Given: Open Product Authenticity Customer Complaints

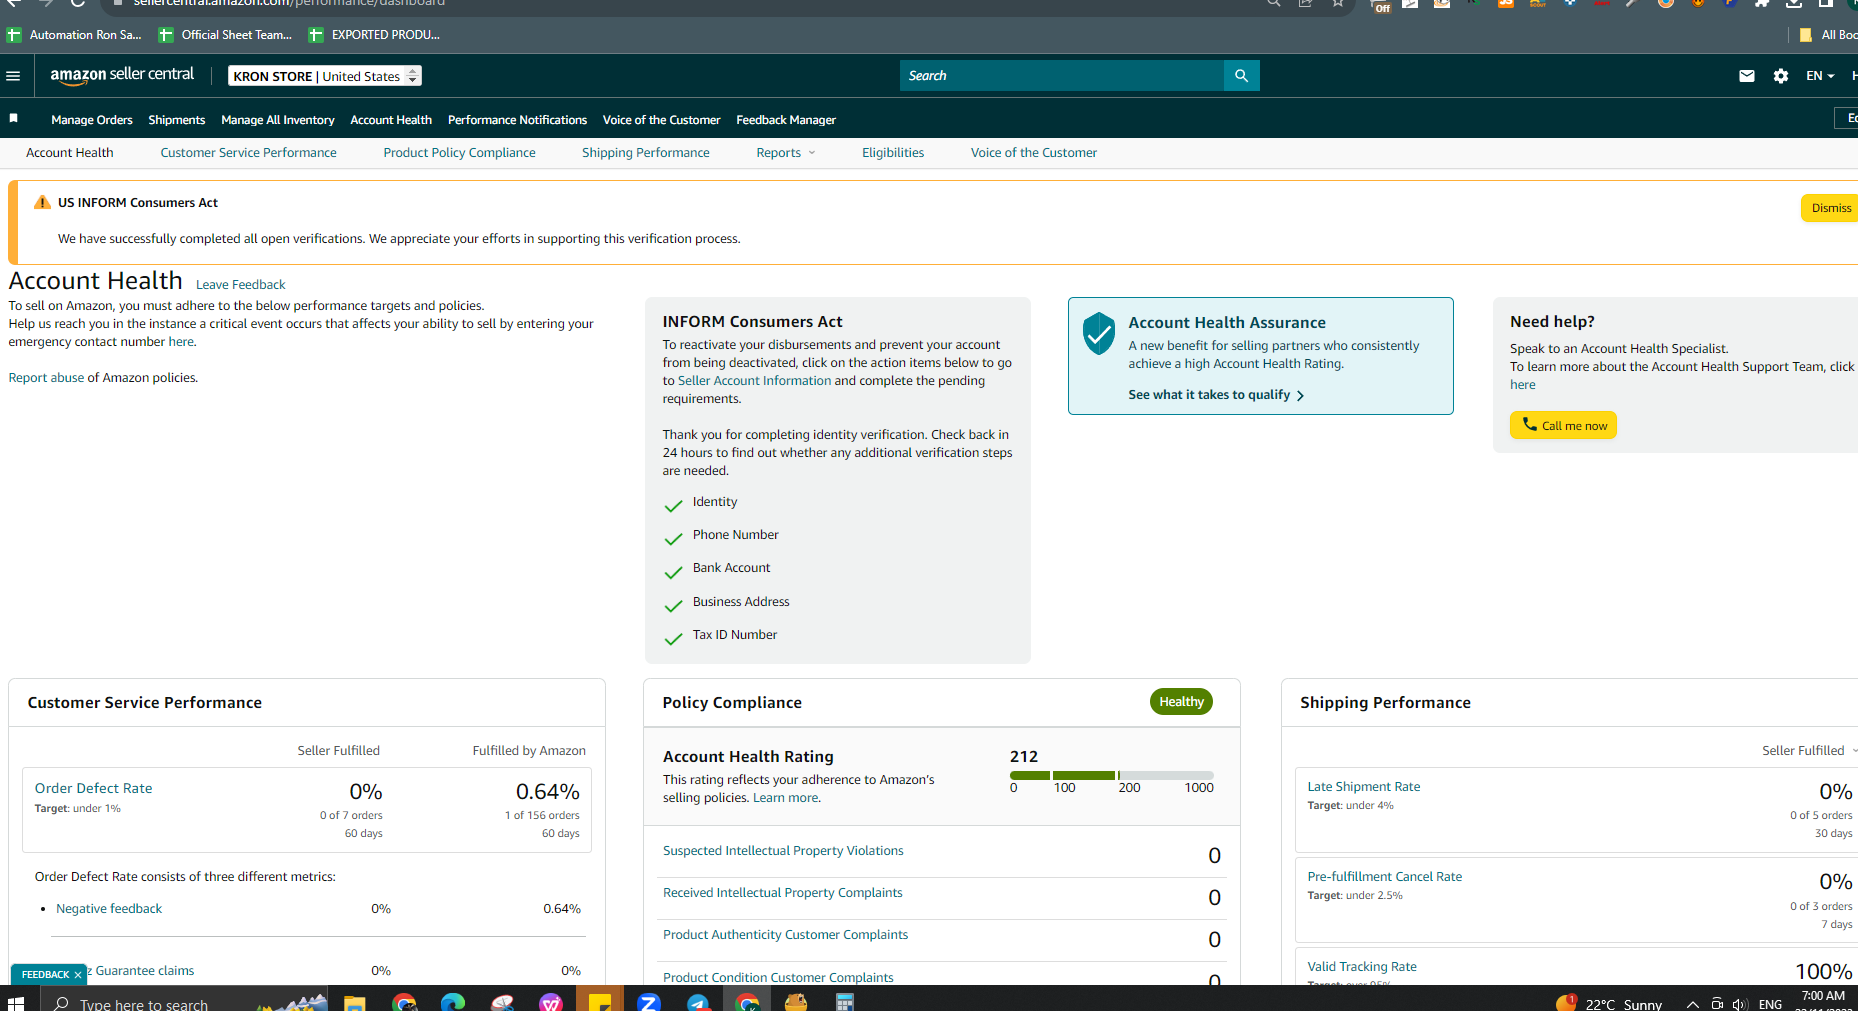Looking at the screenshot, I should [786, 935].
